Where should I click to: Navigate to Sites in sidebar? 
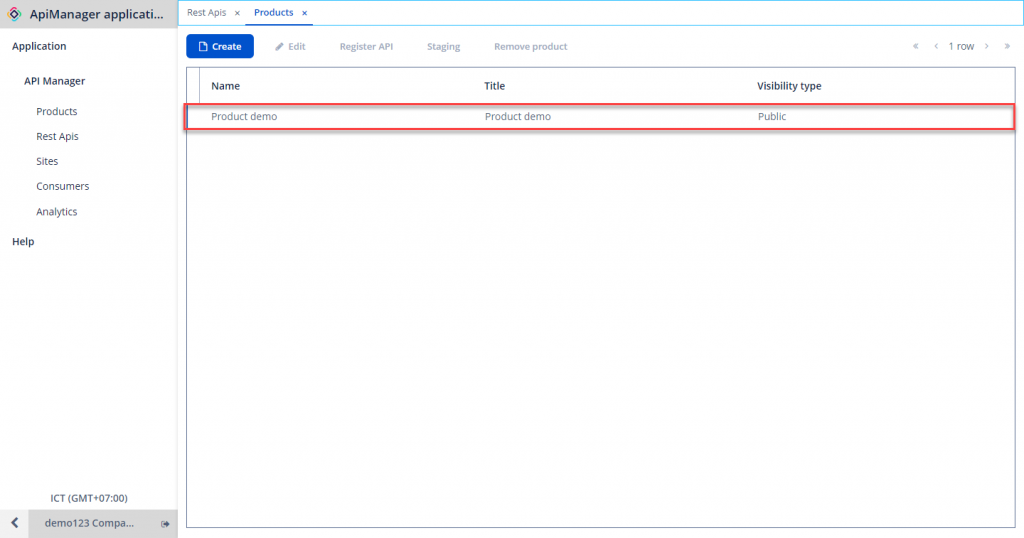(47, 162)
